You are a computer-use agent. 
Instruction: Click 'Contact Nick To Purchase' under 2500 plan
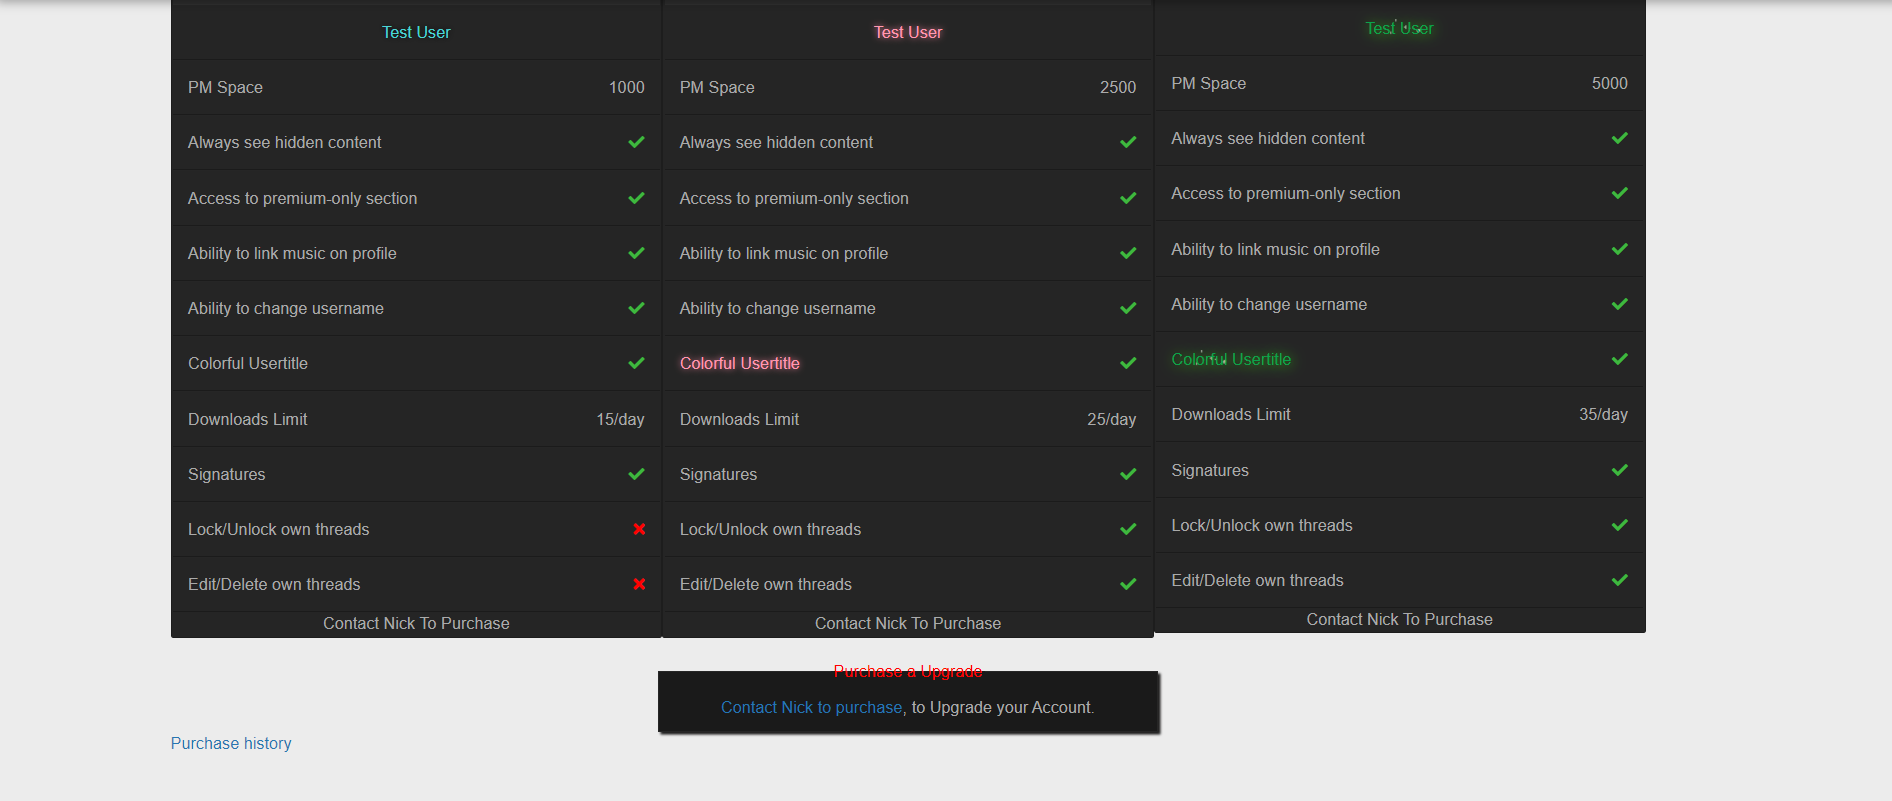908,623
